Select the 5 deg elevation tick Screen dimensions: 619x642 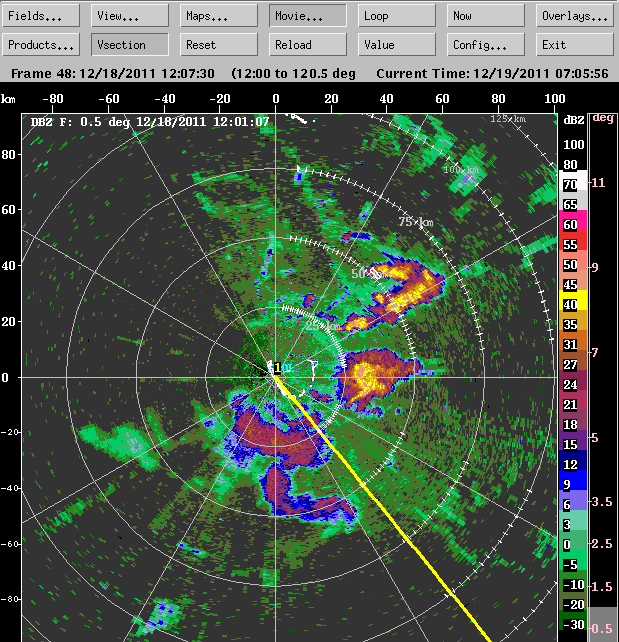[595, 438]
